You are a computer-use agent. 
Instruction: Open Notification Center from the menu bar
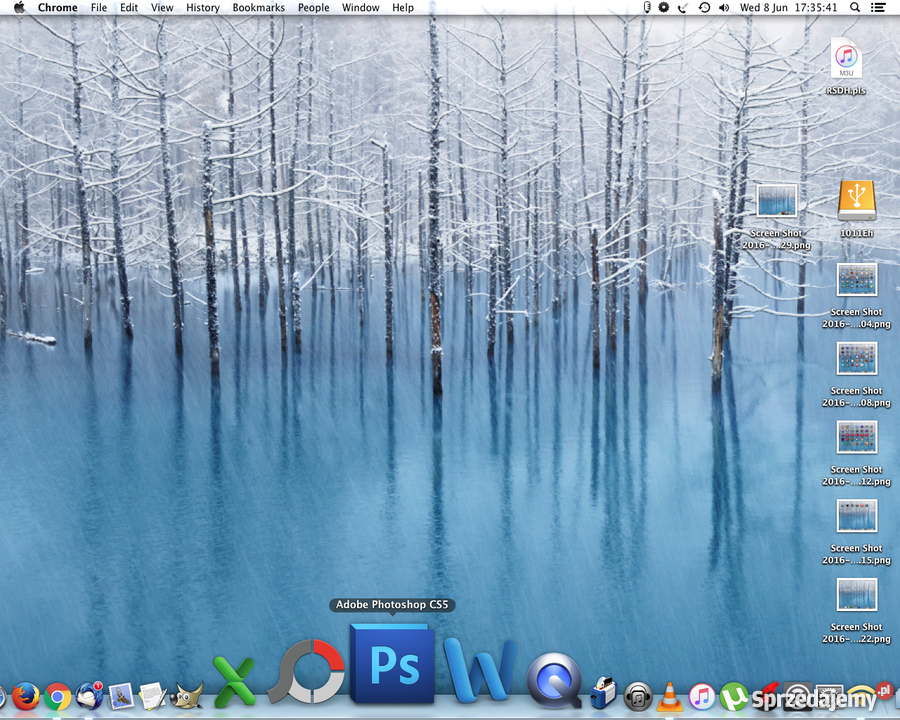877,8
